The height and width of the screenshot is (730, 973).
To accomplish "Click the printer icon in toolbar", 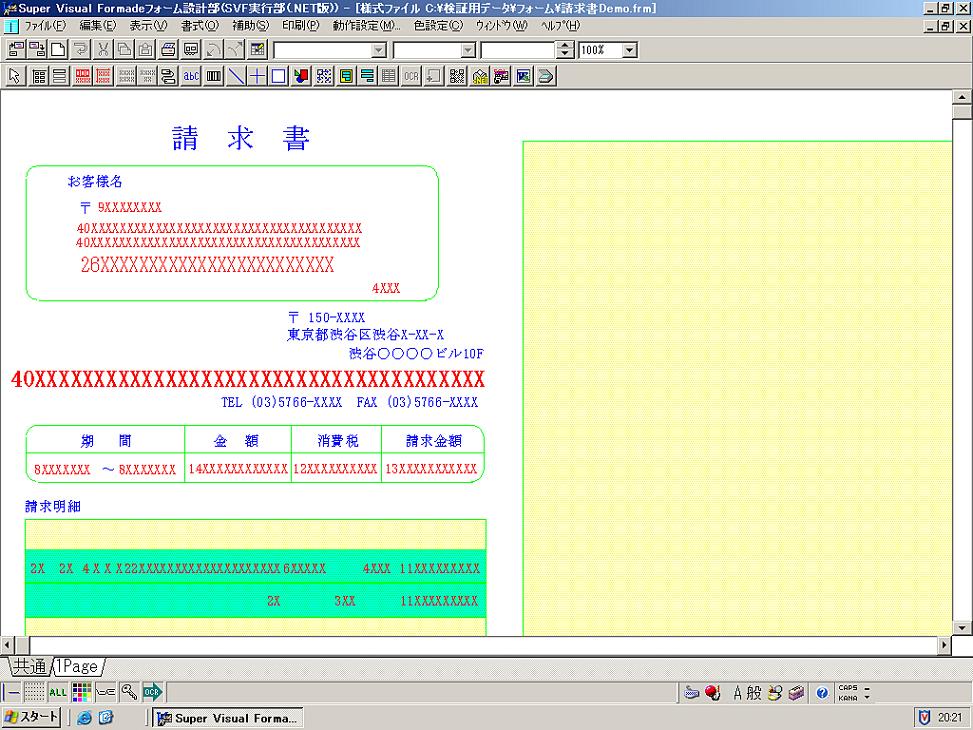I will (x=169, y=50).
